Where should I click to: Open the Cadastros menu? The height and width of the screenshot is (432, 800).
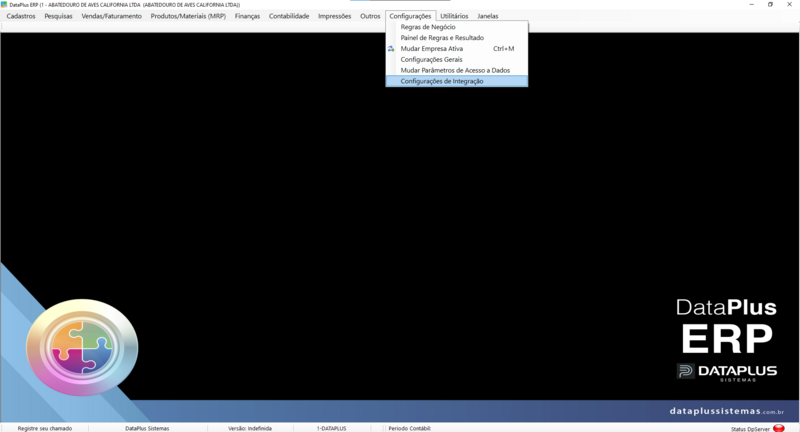tap(21, 16)
